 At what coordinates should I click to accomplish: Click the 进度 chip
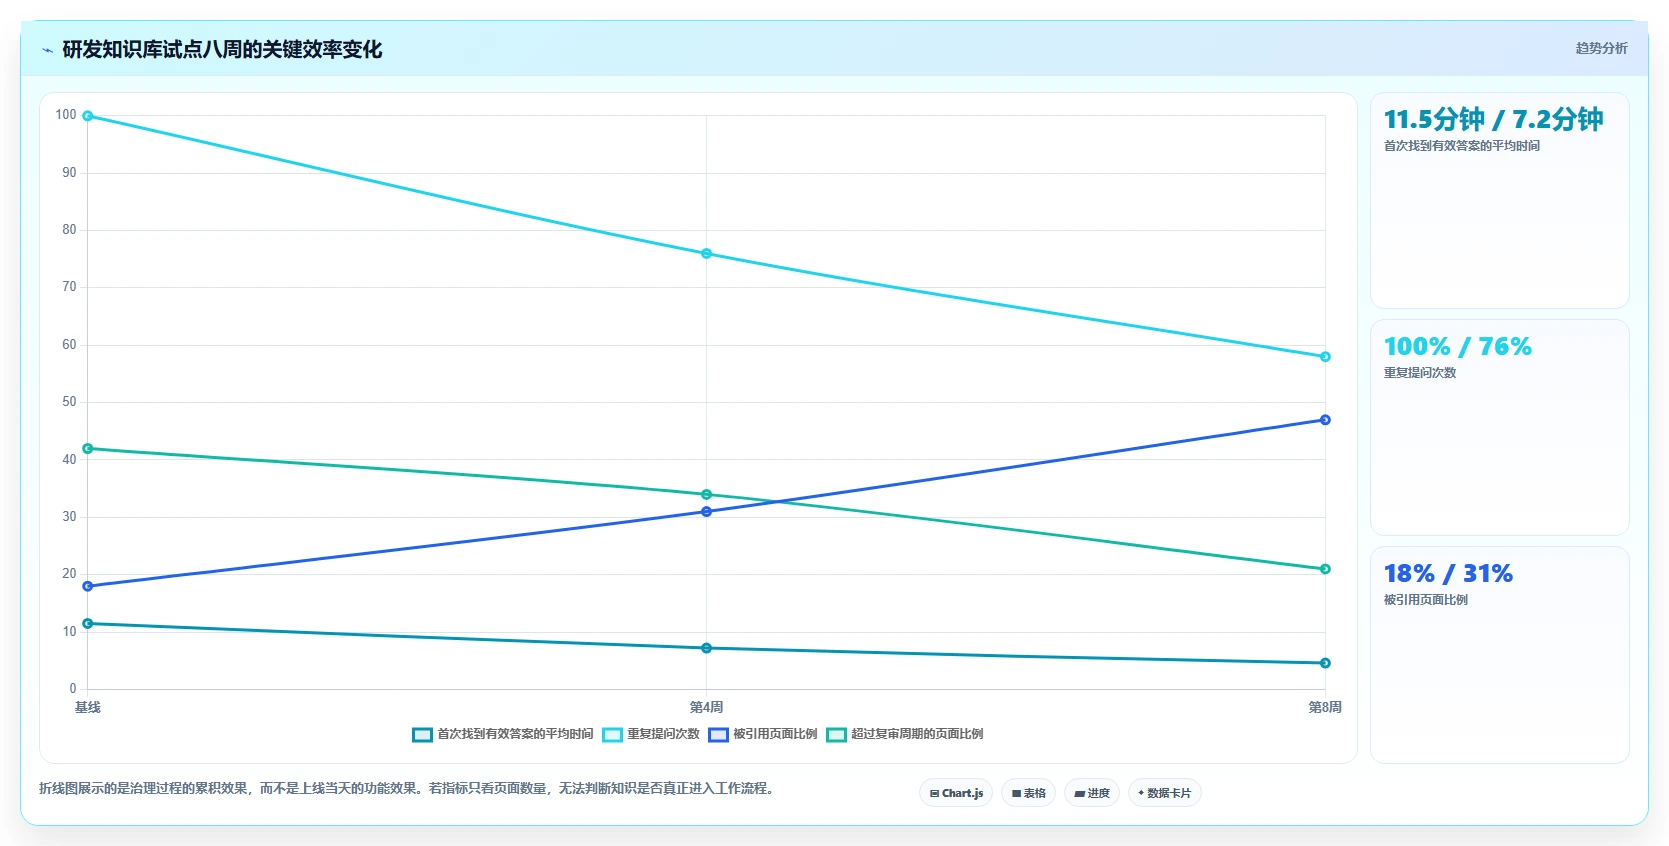click(1092, 793)
